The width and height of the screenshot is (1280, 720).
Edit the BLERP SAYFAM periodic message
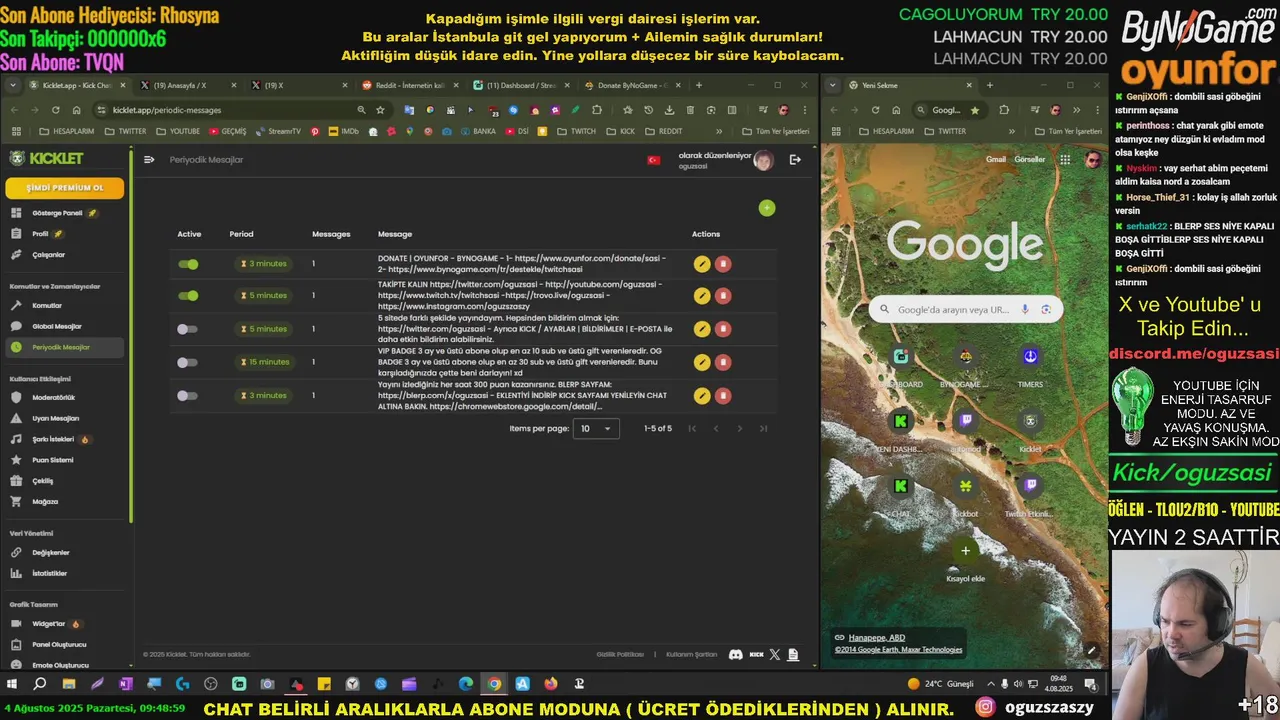702,396
